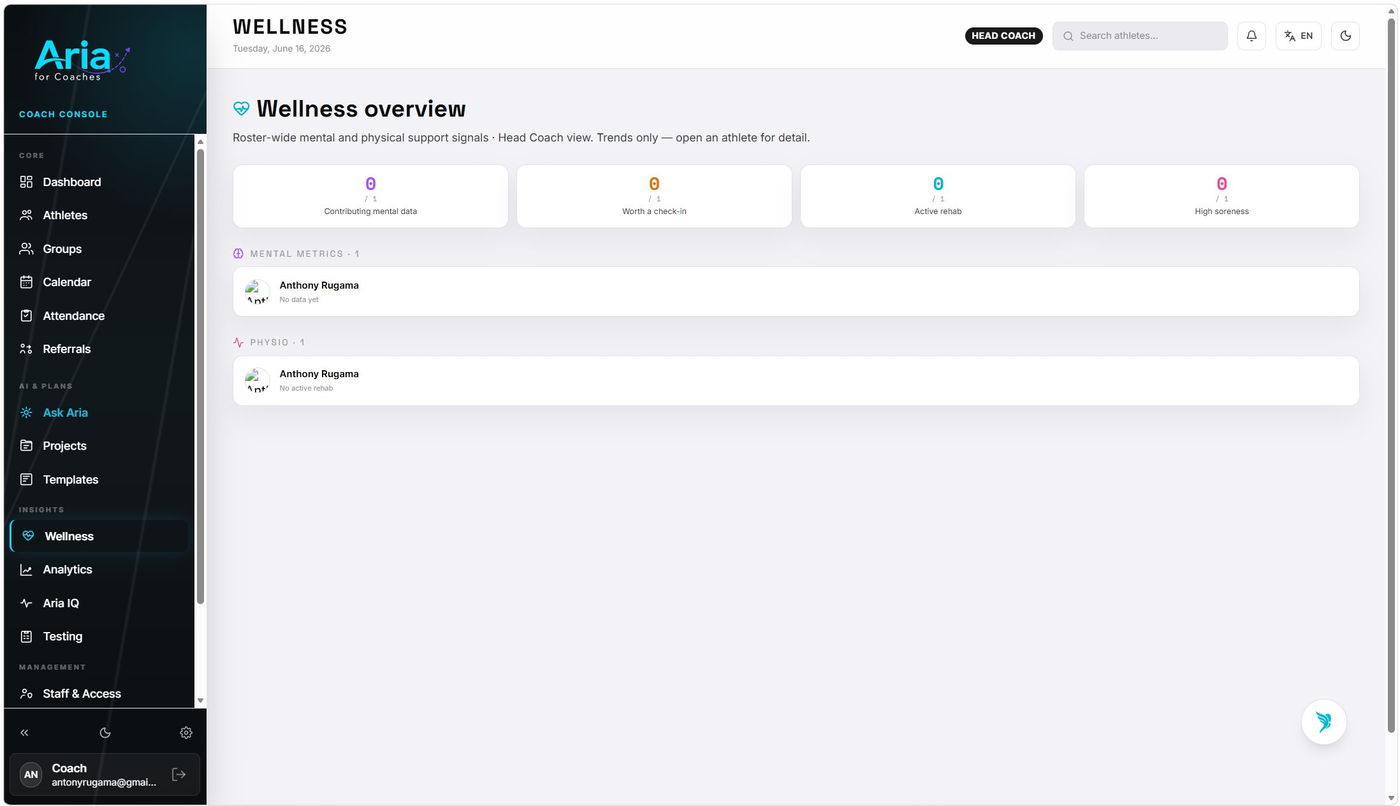Click the HEAD COACH role badge

pyautogui.click(x=1003, y=36)
